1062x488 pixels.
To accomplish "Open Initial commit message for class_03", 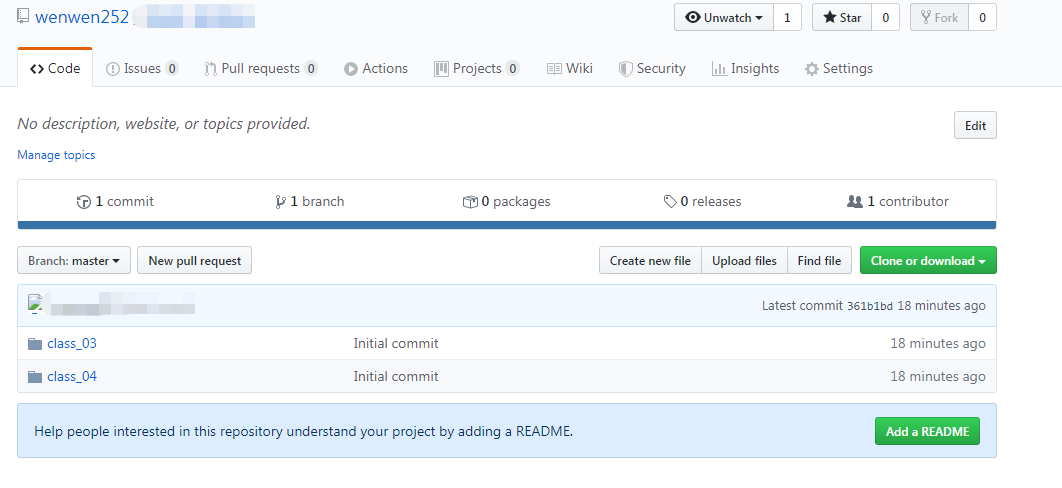I will click(x=396, y=343).
